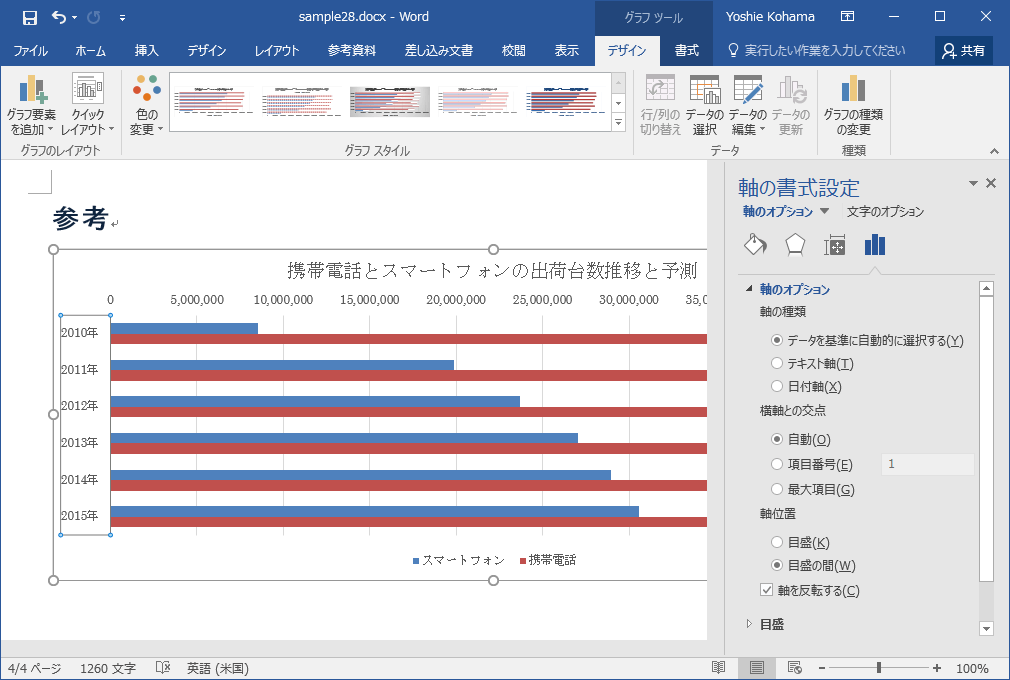Select the サイズとプロパティ icon
1010x680 pixels.
pyautogui.click(x=835, y=245)
